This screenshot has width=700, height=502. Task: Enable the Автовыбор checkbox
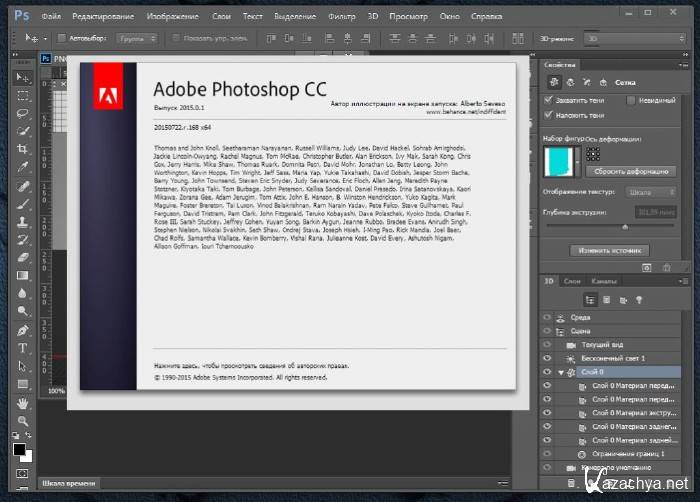click(x=63, y=38)
